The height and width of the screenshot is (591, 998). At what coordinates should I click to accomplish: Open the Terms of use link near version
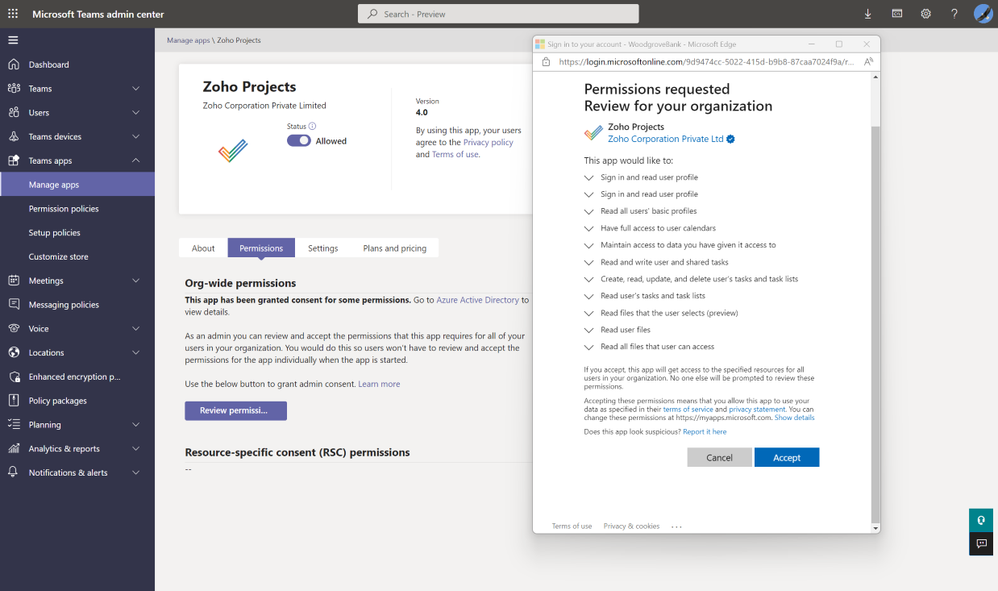pos(455,154)
